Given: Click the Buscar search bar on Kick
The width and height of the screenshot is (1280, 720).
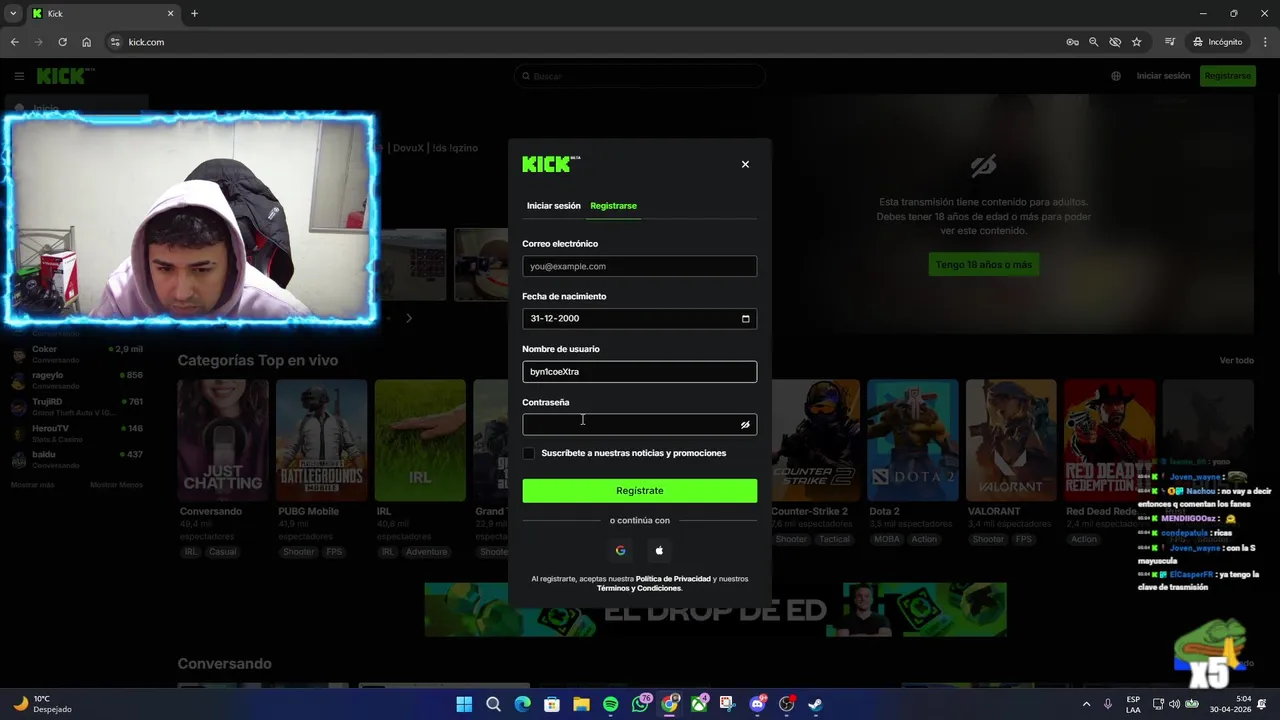Looking at the screenshot, I should click(639, 76).
